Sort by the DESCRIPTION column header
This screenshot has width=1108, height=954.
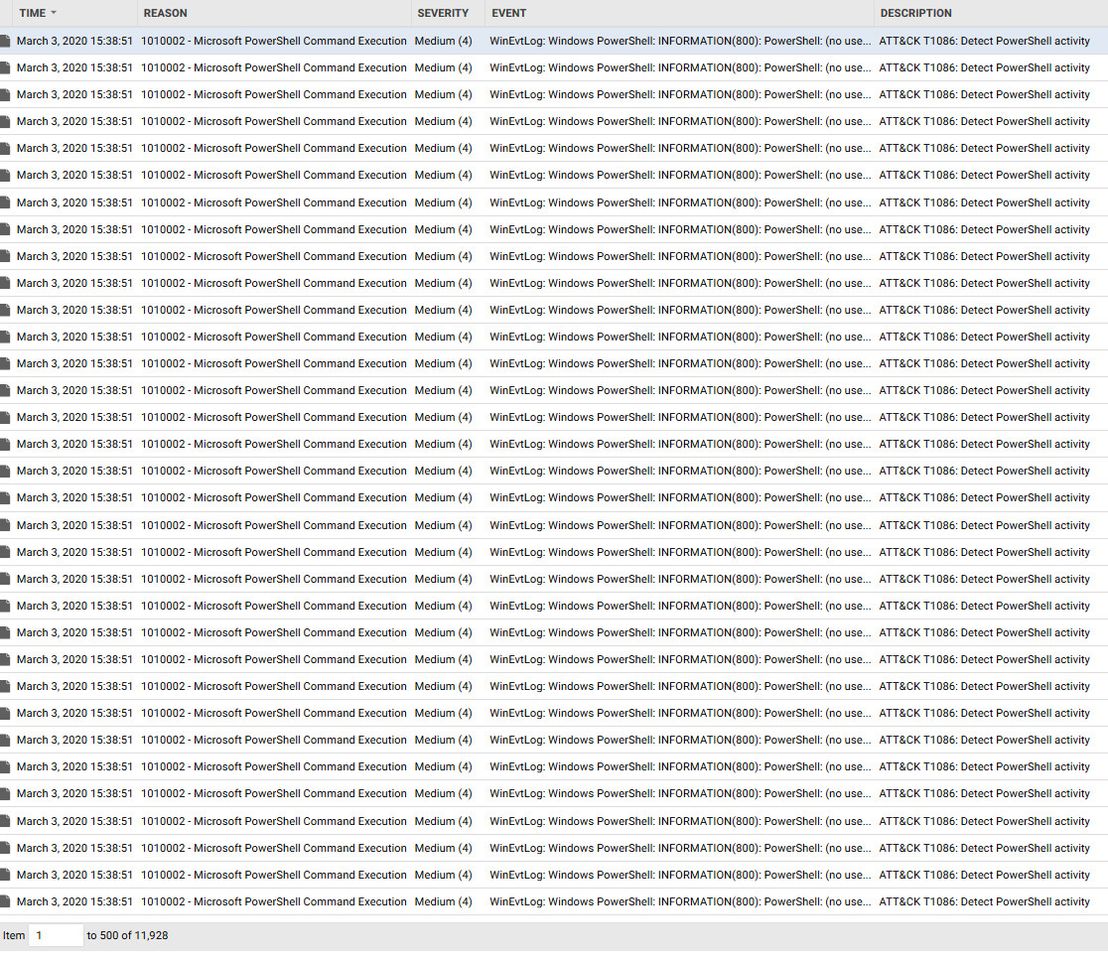916,13
